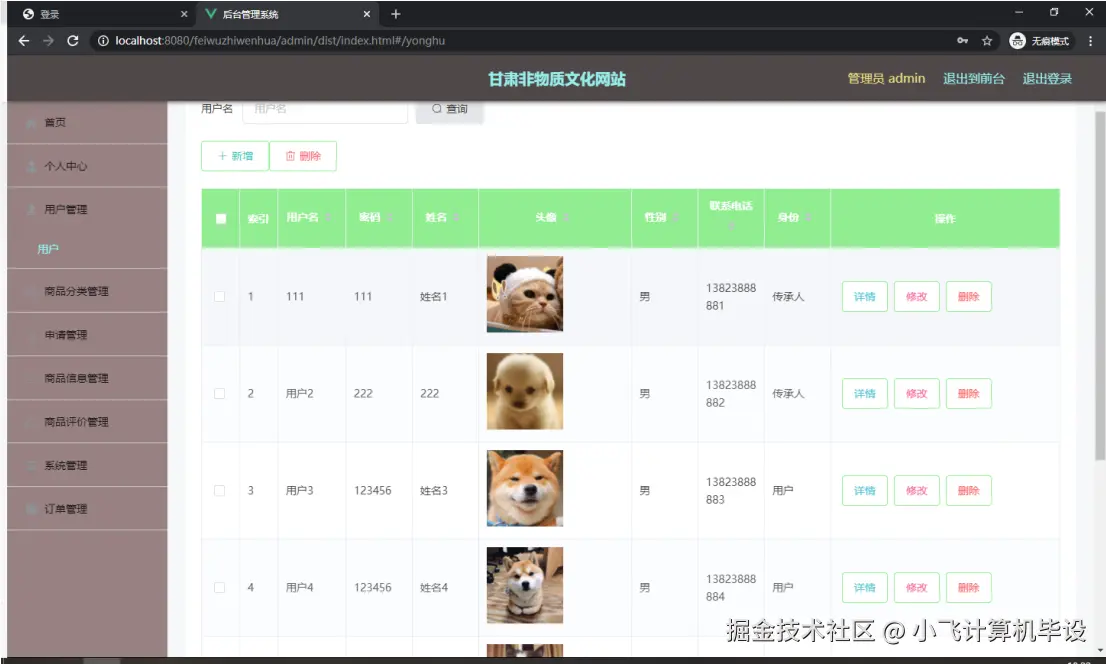Sort table by 用户名 column arrows

click(329, 217)
